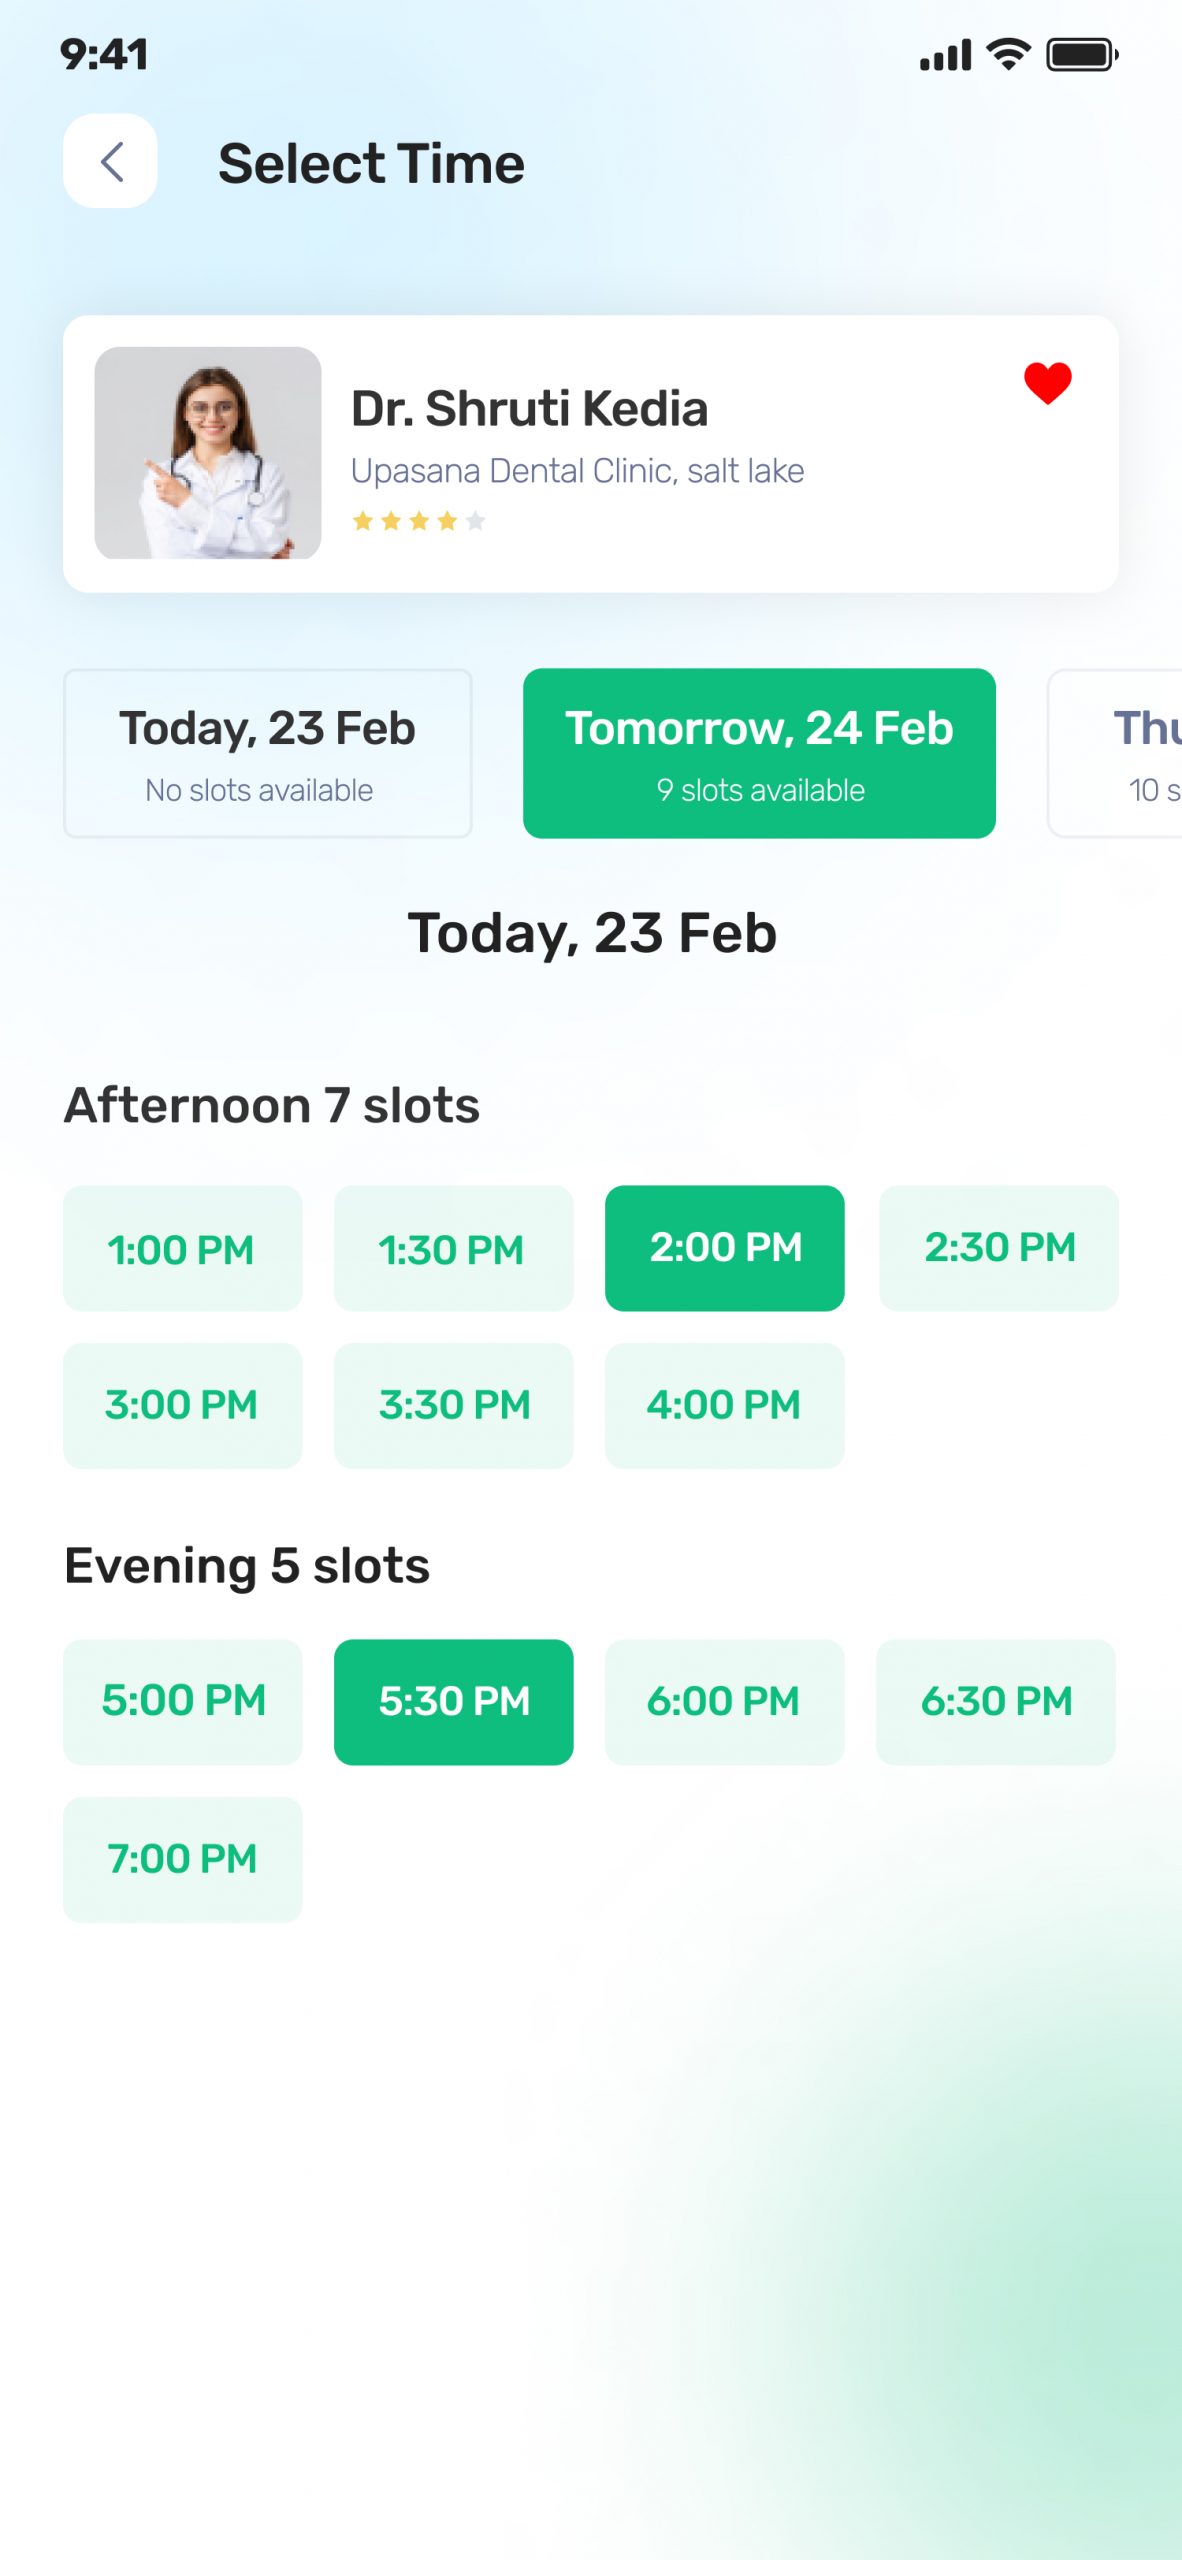The image size is (1182, 2560).
Task: Check the battery icon in status bar
Action: point(1082,55)
